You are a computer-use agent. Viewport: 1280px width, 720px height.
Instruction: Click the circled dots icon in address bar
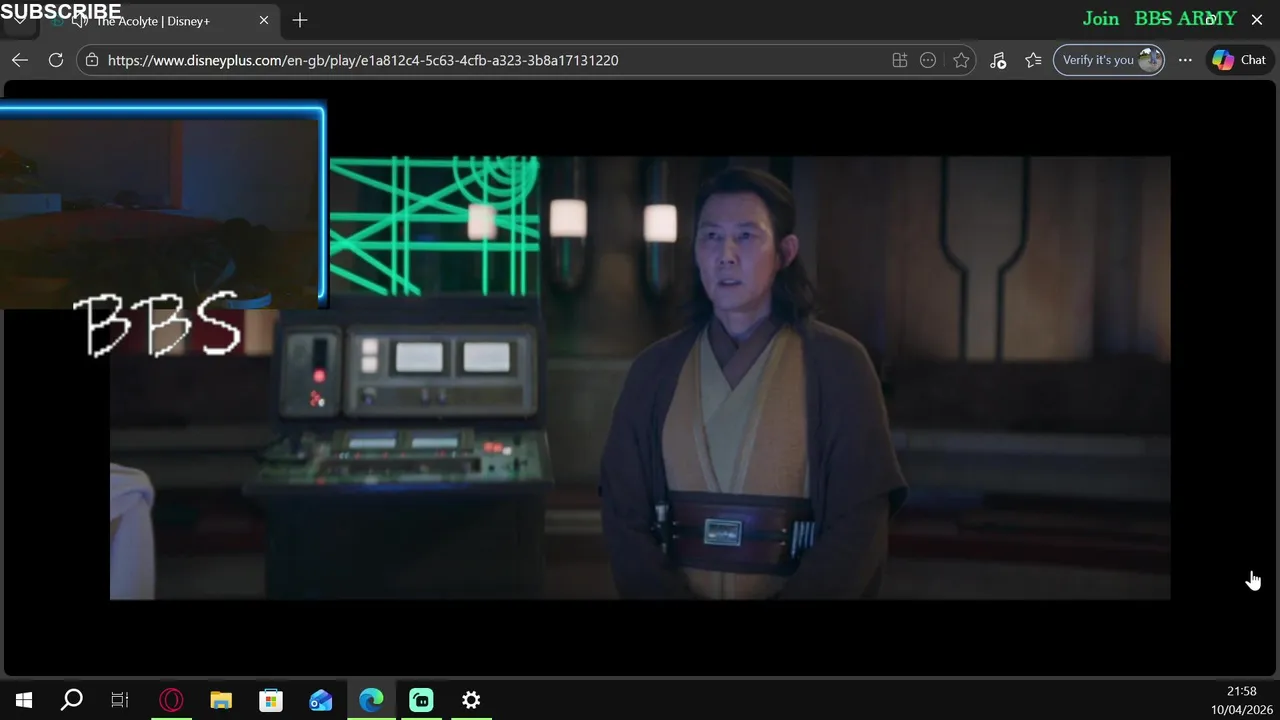(928, 60)
